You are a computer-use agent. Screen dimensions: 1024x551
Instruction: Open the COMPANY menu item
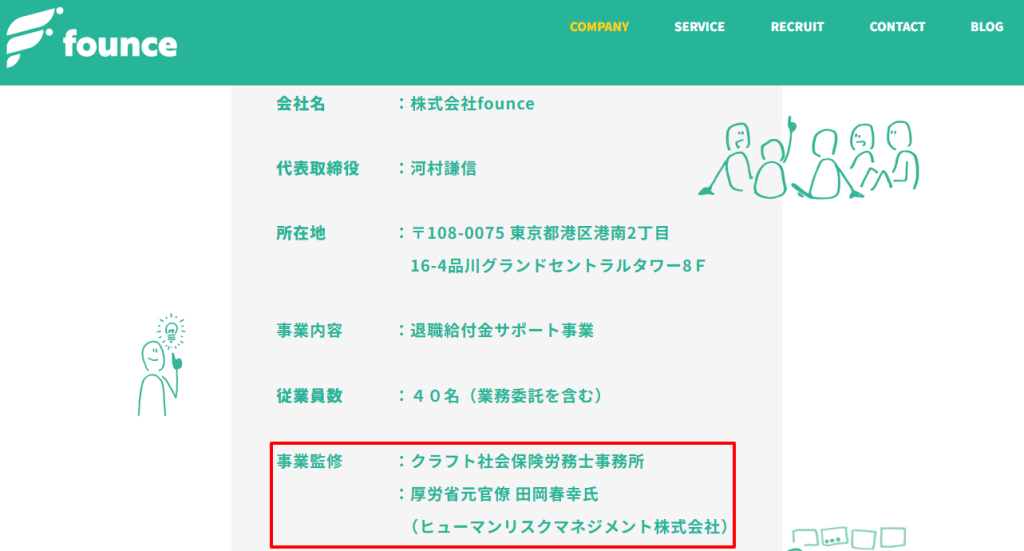point(599,27)
